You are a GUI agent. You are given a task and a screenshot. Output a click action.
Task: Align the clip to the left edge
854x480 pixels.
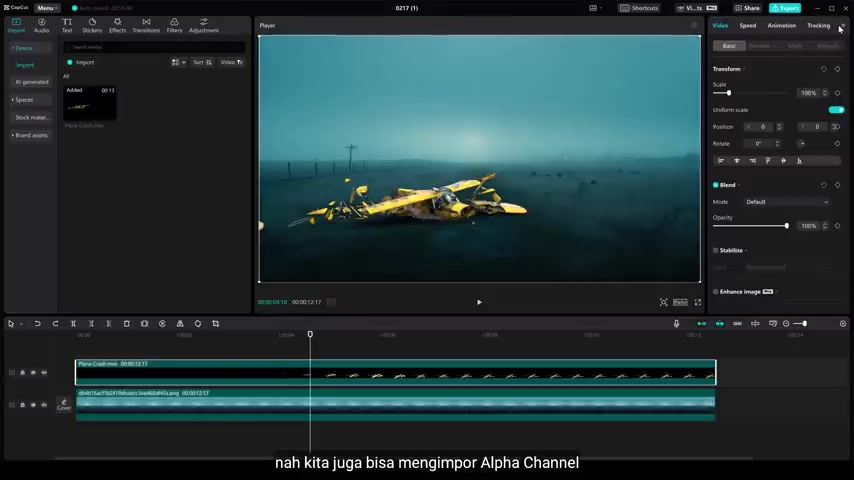click(x=721, y=161)
